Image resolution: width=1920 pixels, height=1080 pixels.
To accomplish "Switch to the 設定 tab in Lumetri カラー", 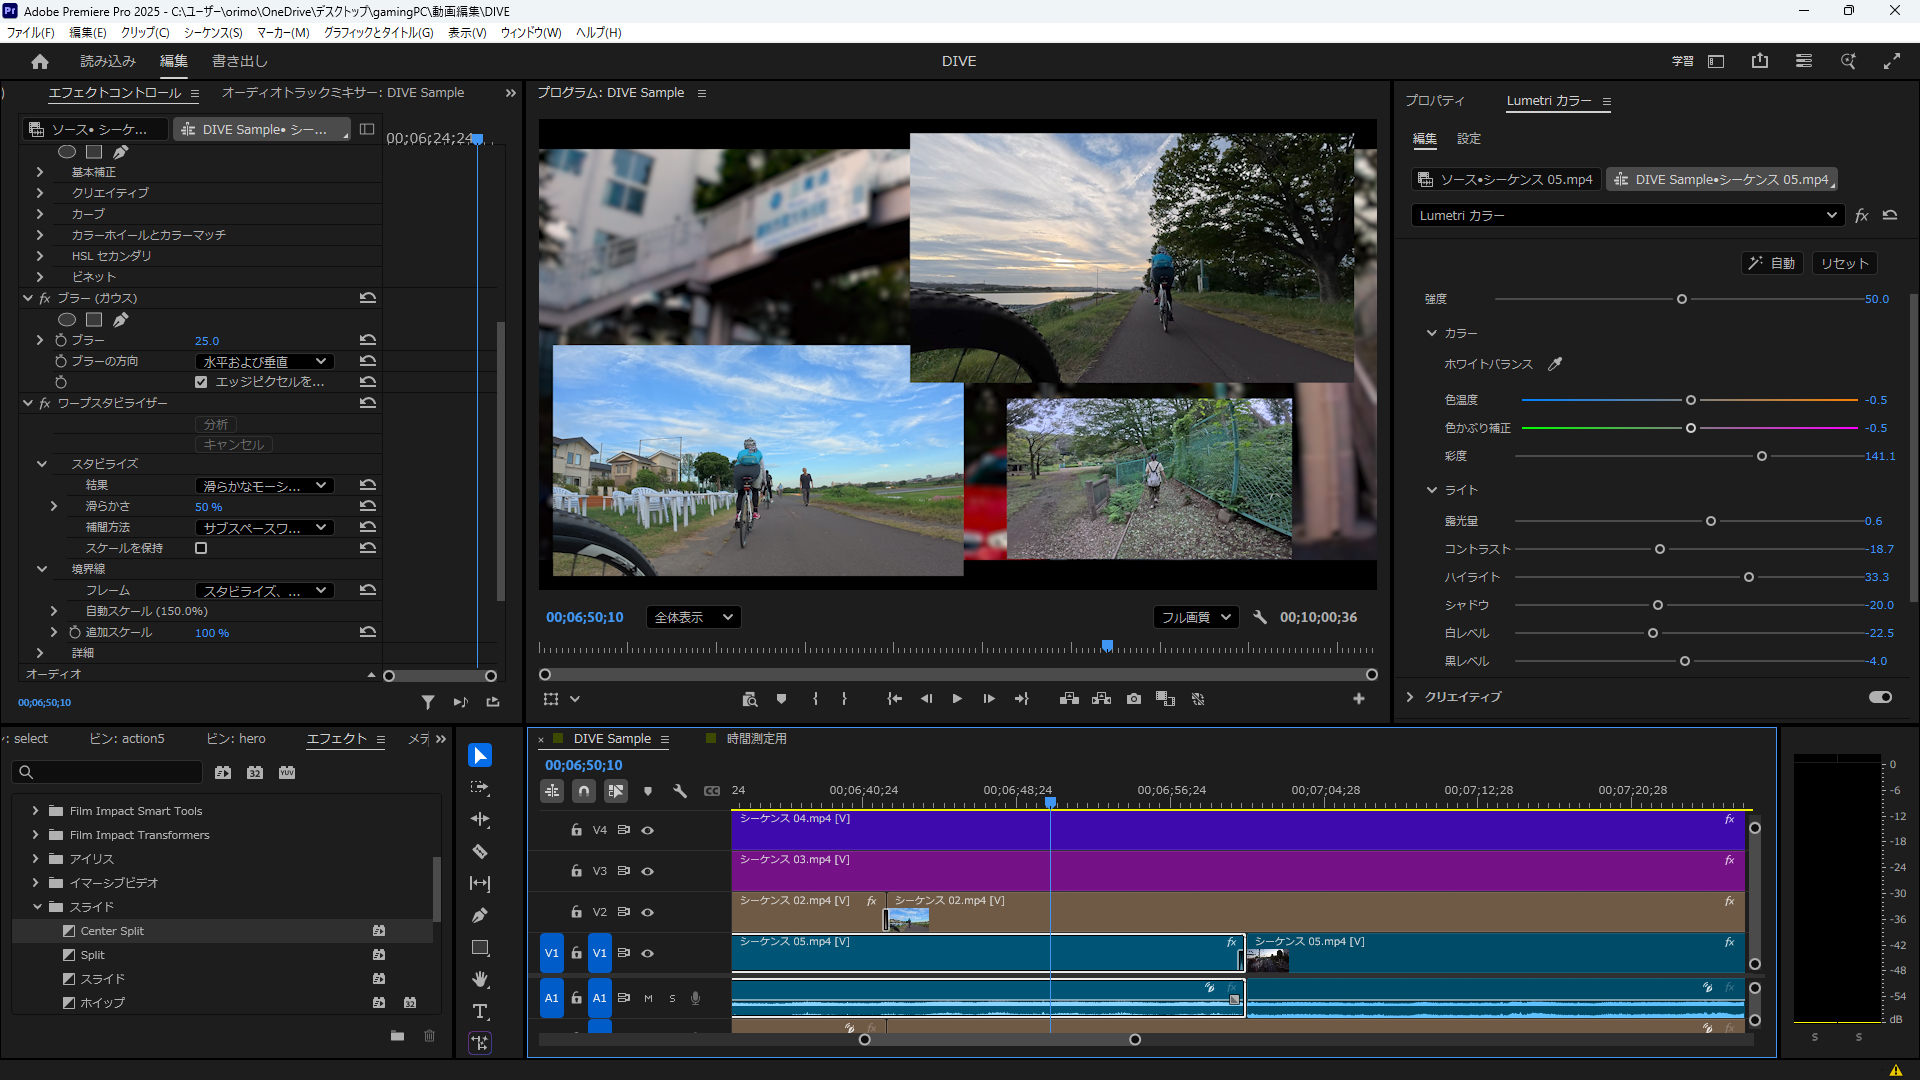I will (x=1468, y=139).
